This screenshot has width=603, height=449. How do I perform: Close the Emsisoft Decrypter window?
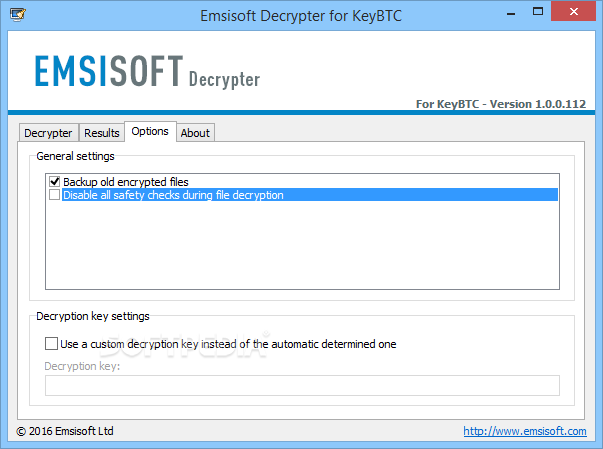(x=573, y=11)
